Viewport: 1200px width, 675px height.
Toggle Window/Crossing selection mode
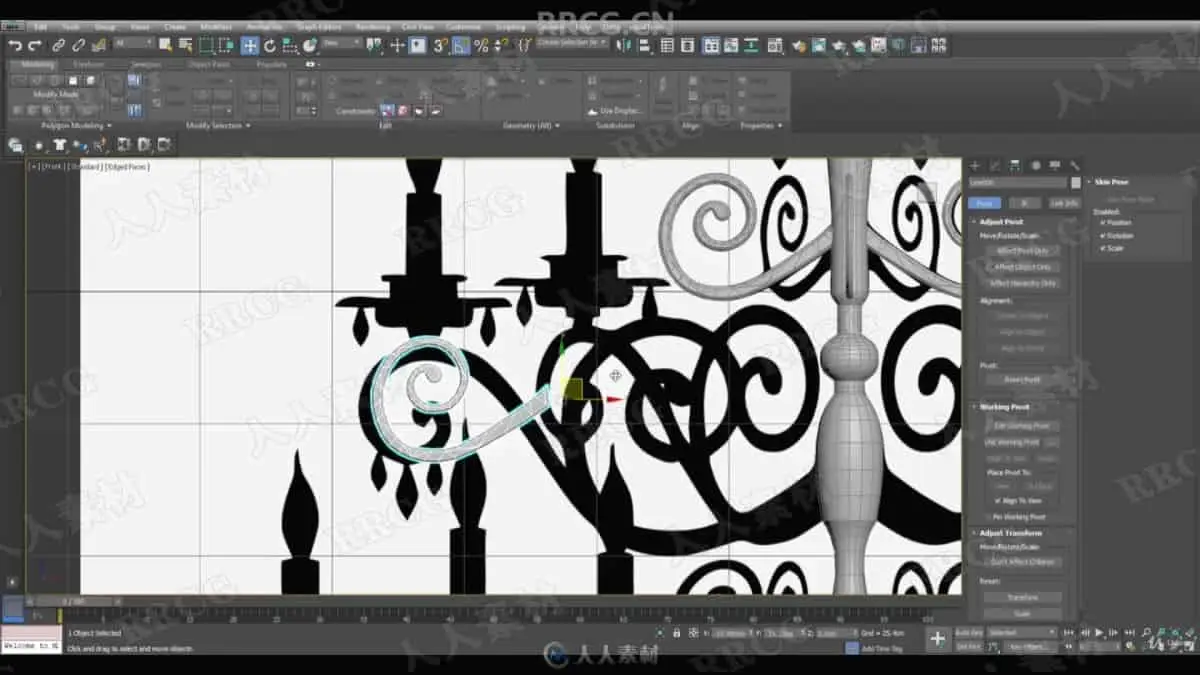pos(228,45)
